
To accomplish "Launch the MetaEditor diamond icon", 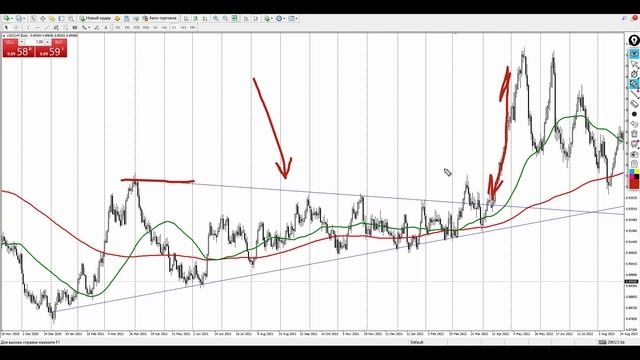I will click(117, 18).
